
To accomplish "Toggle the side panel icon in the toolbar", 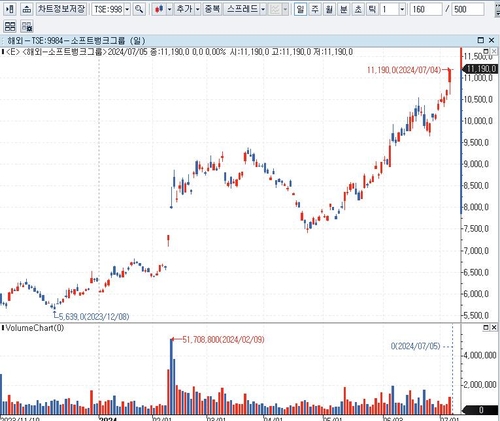I will pyautogui.click(x=10, y=9).
